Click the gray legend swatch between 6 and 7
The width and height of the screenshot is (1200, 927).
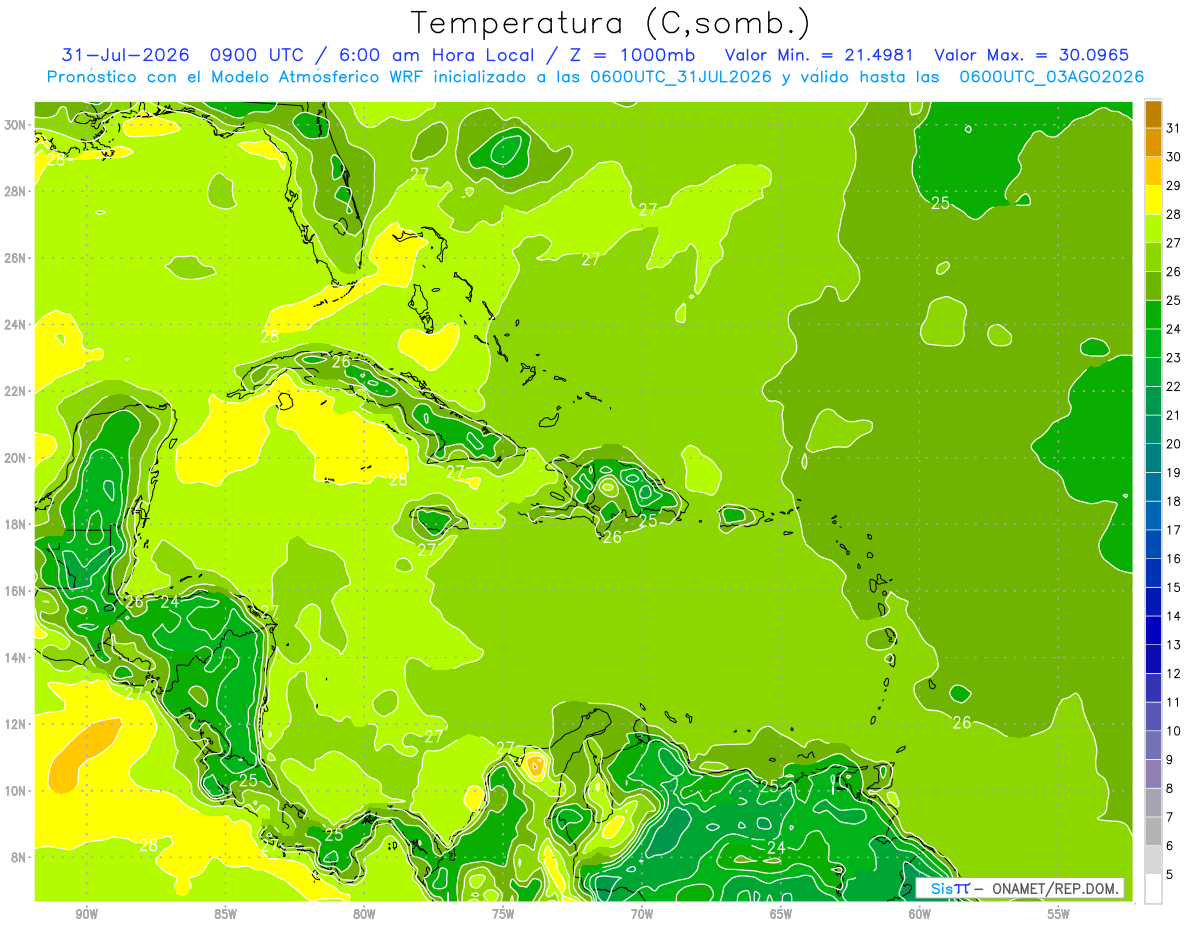click(x=1153, y=832)
